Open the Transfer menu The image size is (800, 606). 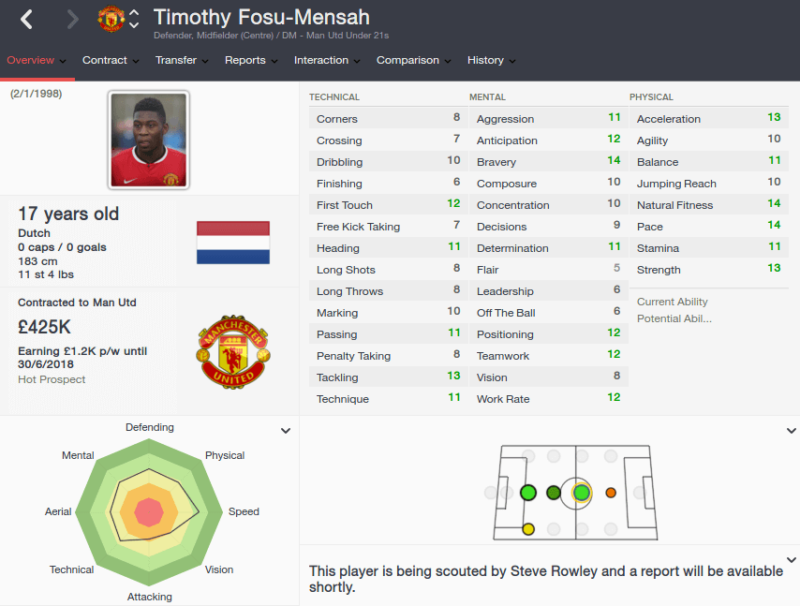[182, 60]
